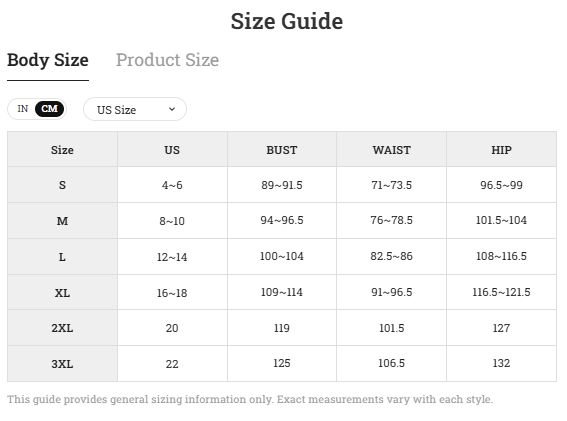Click the HIP column header
Screen dimensions: 567x421
click(x=501, y=149)
